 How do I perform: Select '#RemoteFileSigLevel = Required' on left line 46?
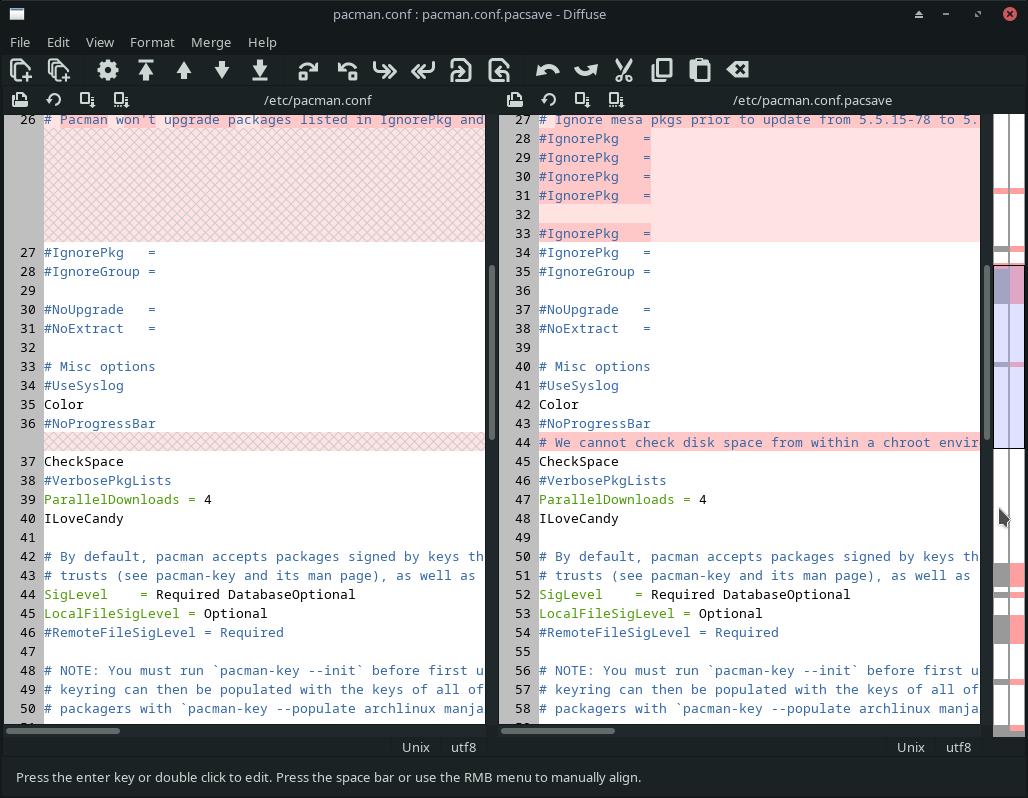tap(164, 633)
